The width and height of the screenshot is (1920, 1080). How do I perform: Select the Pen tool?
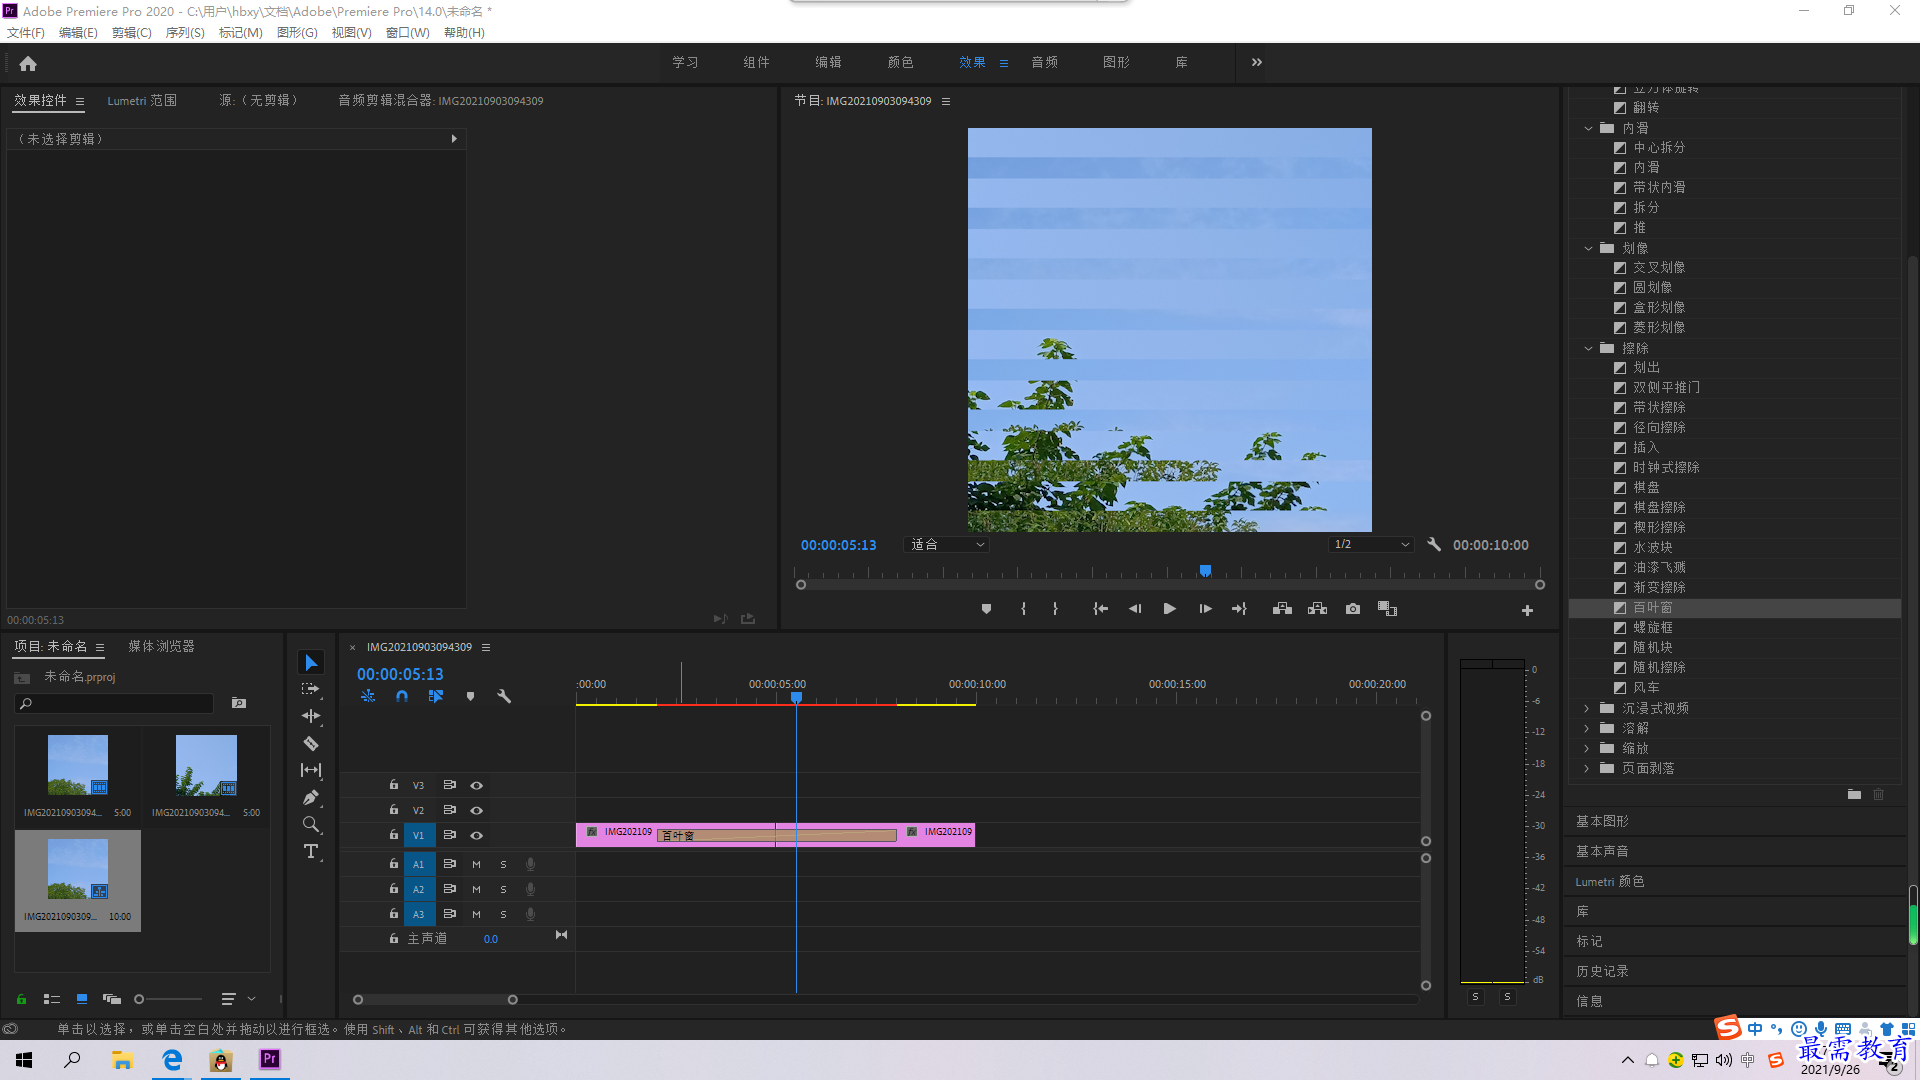[x=311, y=797]
